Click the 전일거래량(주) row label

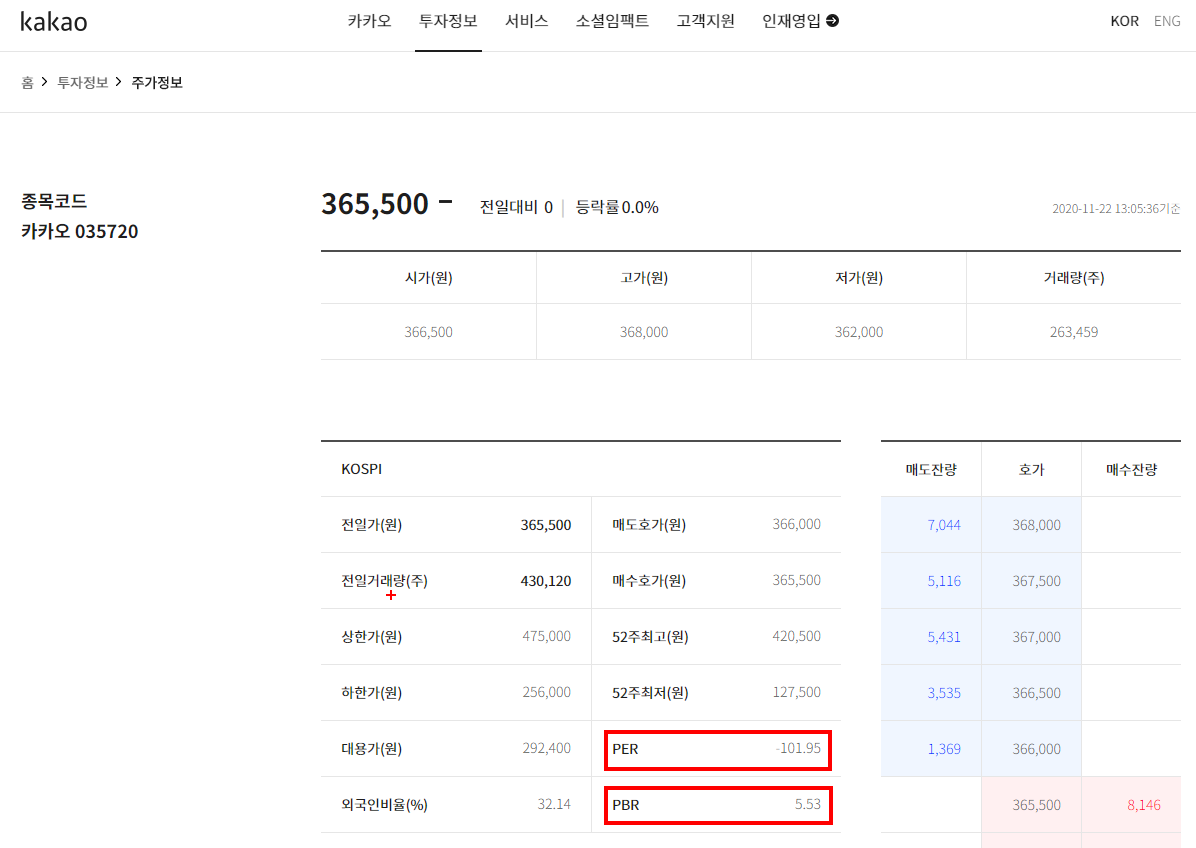click(384, 581)
